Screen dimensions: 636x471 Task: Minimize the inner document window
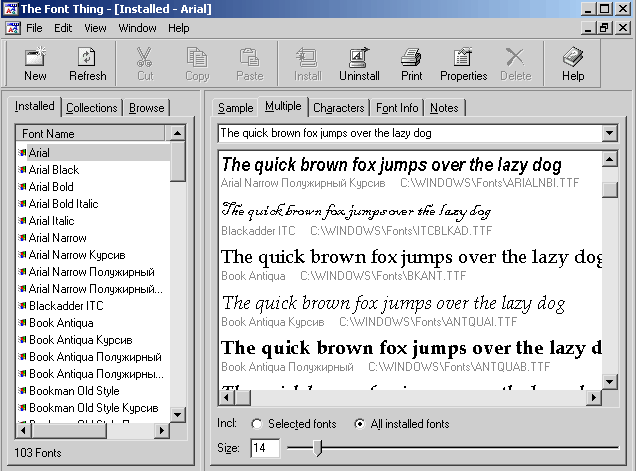589,28
